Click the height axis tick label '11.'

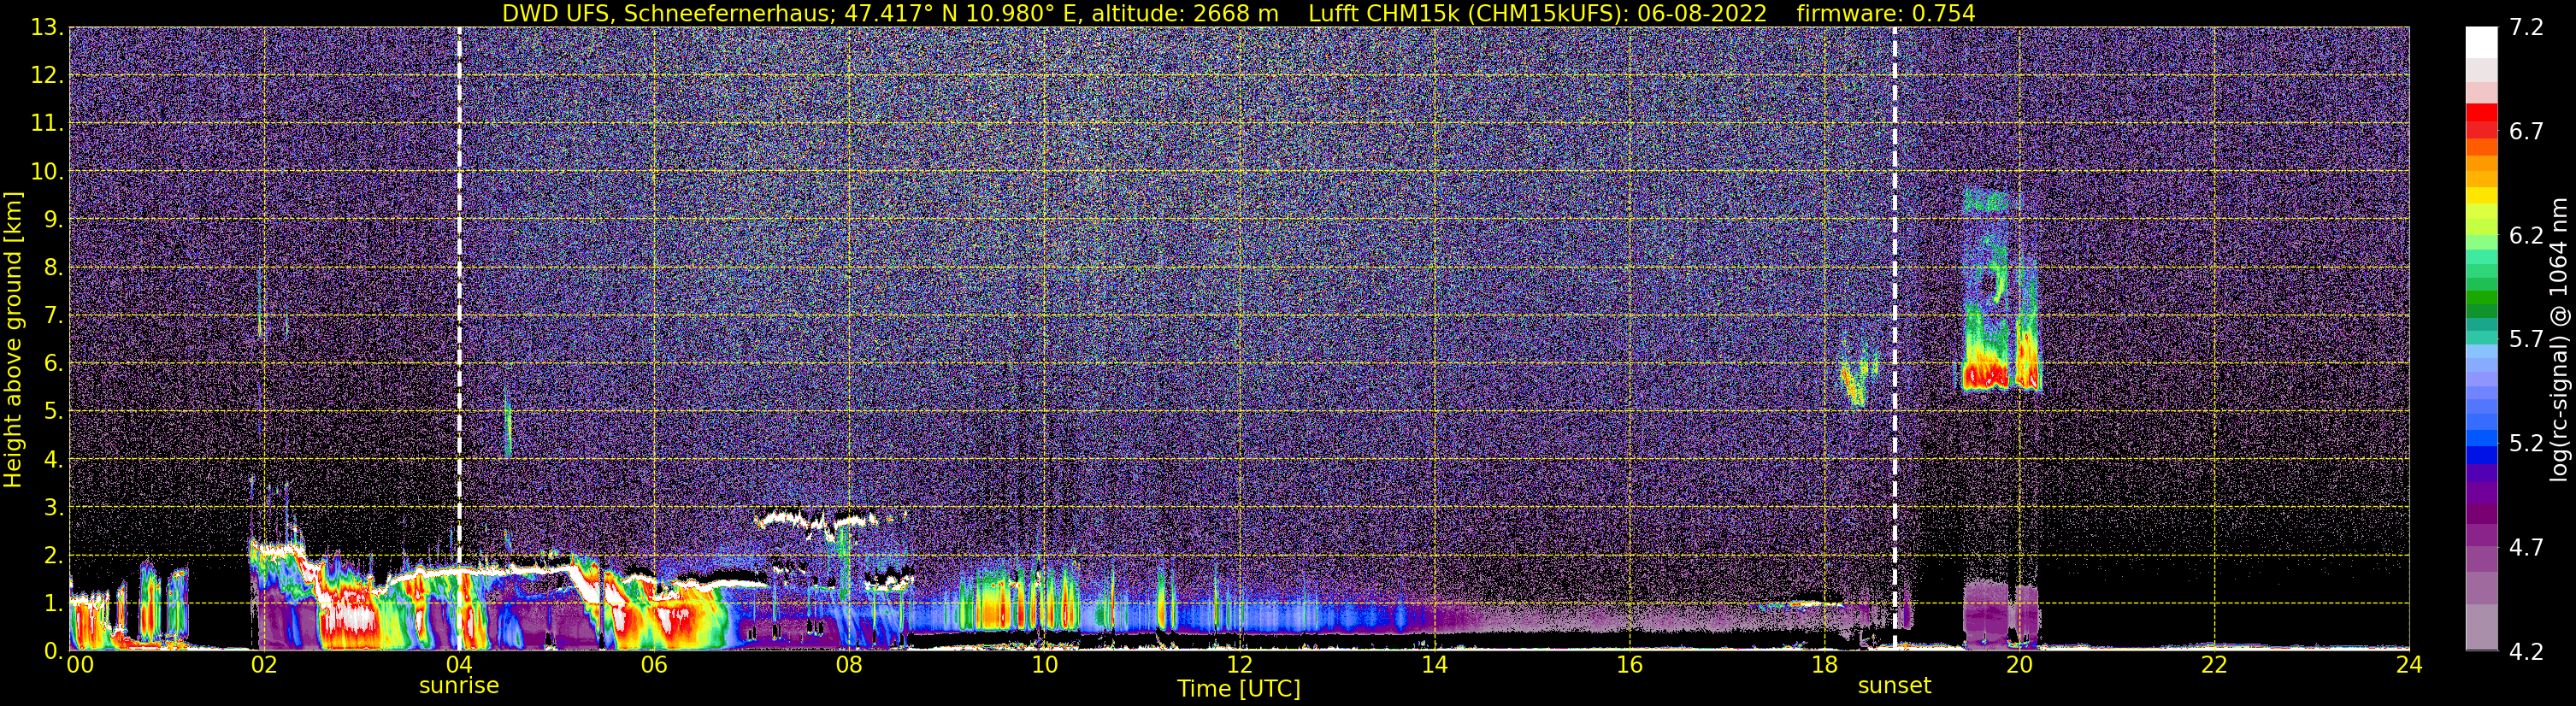47,124
